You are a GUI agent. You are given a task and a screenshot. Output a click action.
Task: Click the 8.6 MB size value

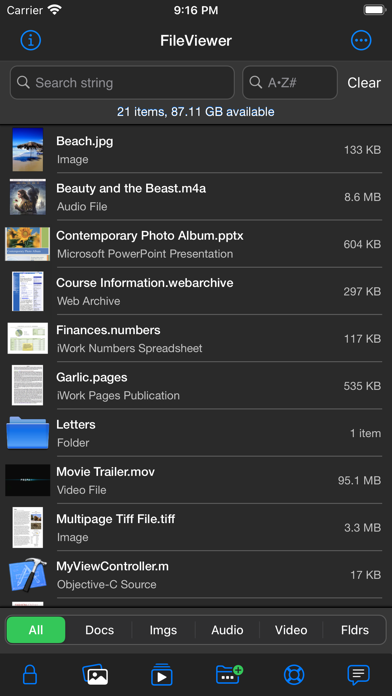[x=363, y=197]
